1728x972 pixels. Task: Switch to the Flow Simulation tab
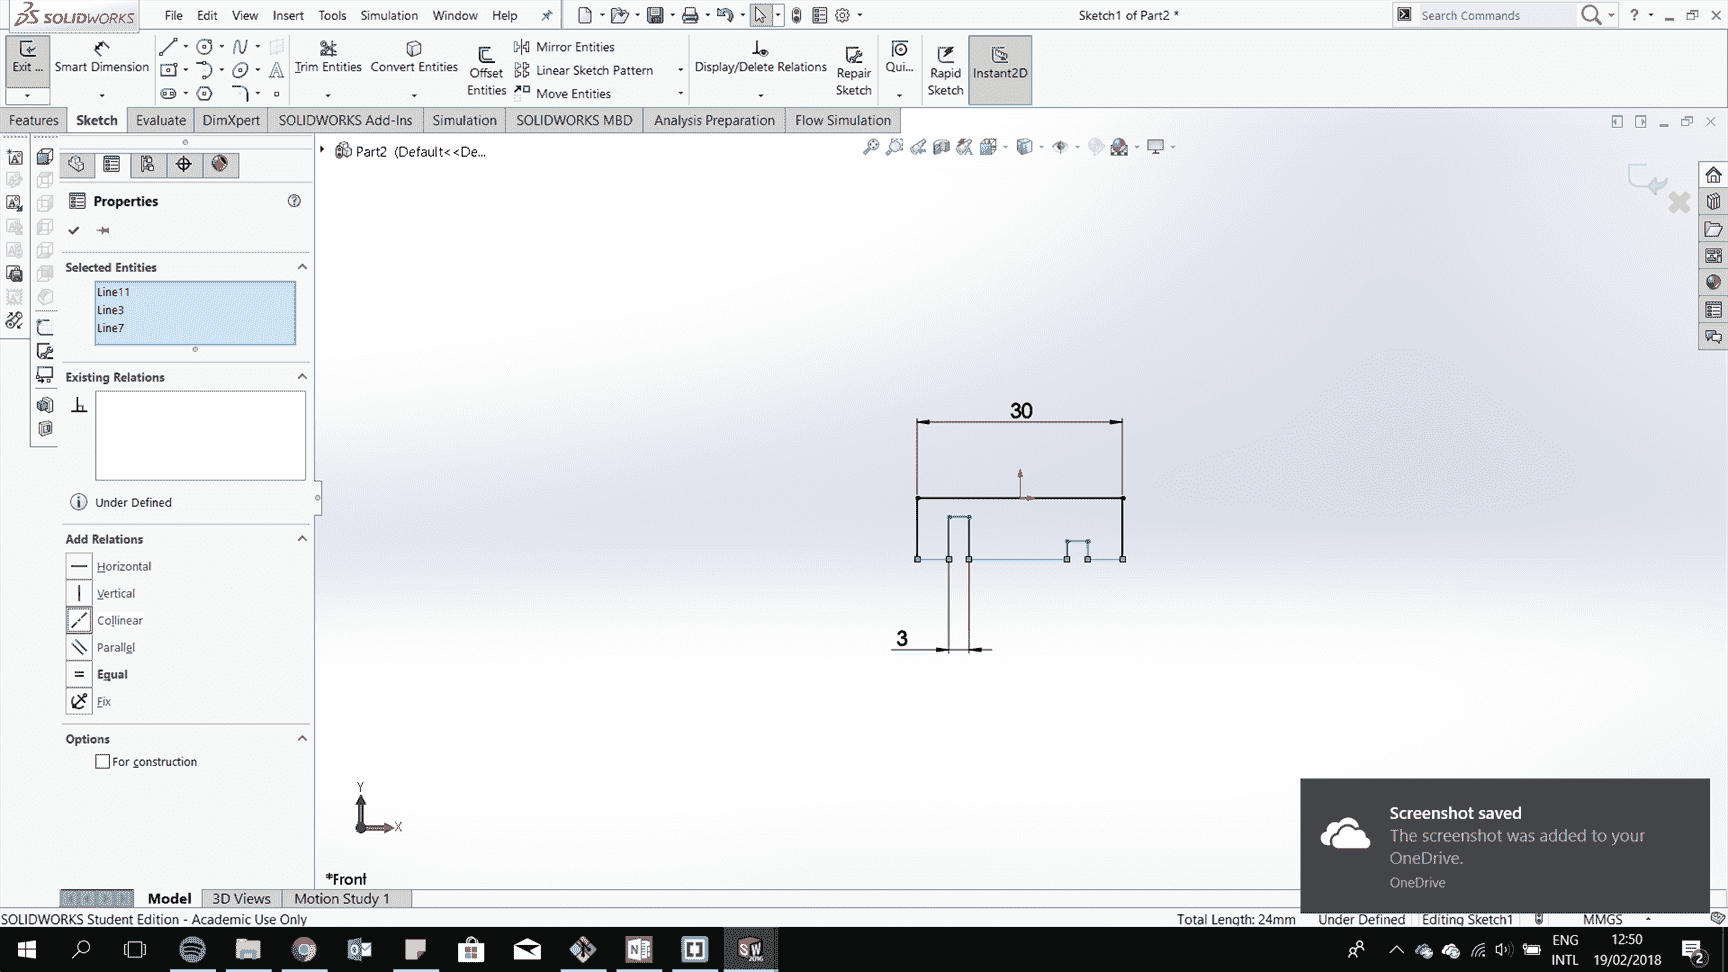[x=842, y=120]
